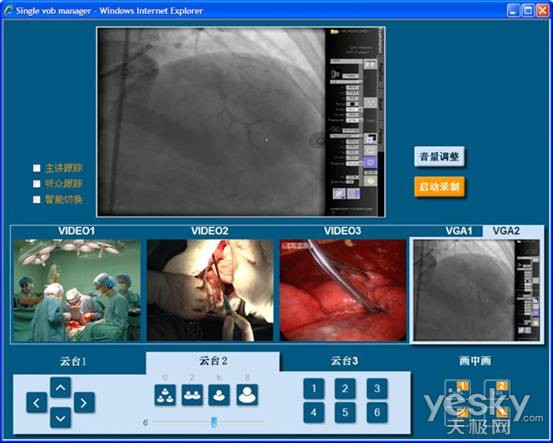
Task: Enable the 主讲跟踪 checkbox
Action: (37, 168)
